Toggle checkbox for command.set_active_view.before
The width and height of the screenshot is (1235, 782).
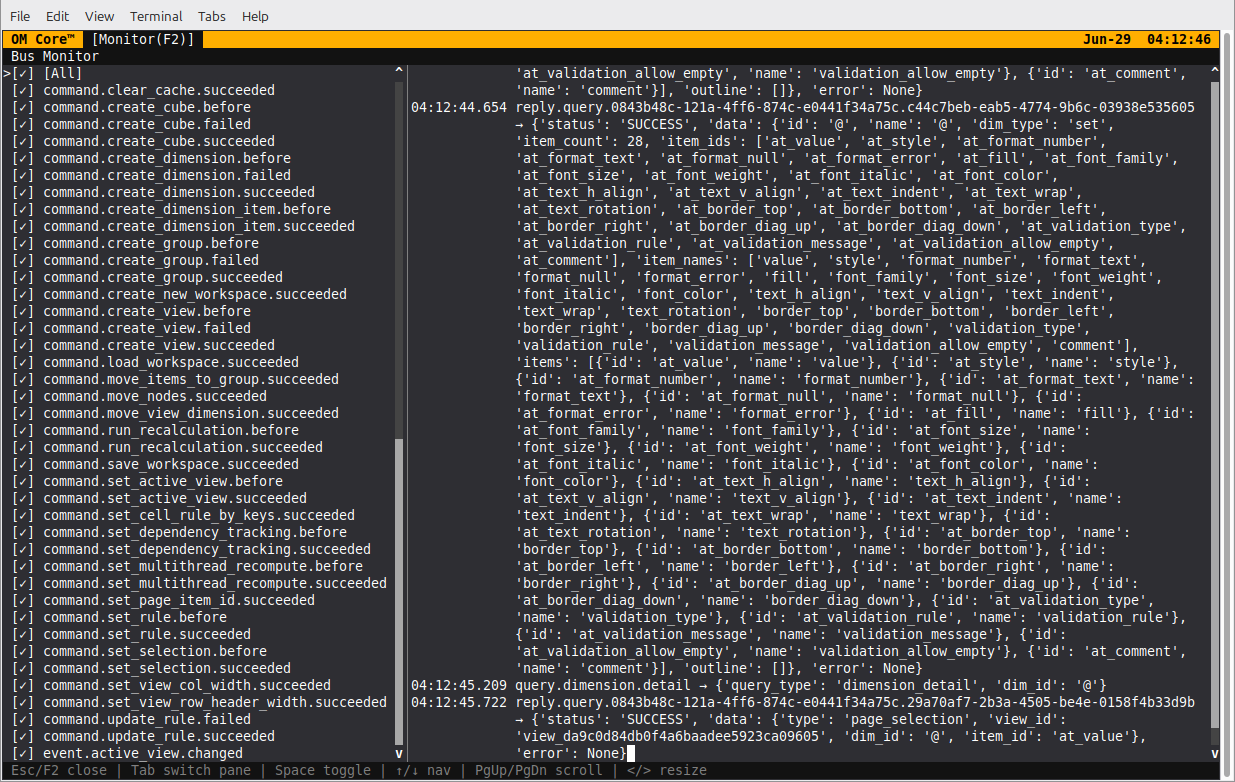point(23,481)
